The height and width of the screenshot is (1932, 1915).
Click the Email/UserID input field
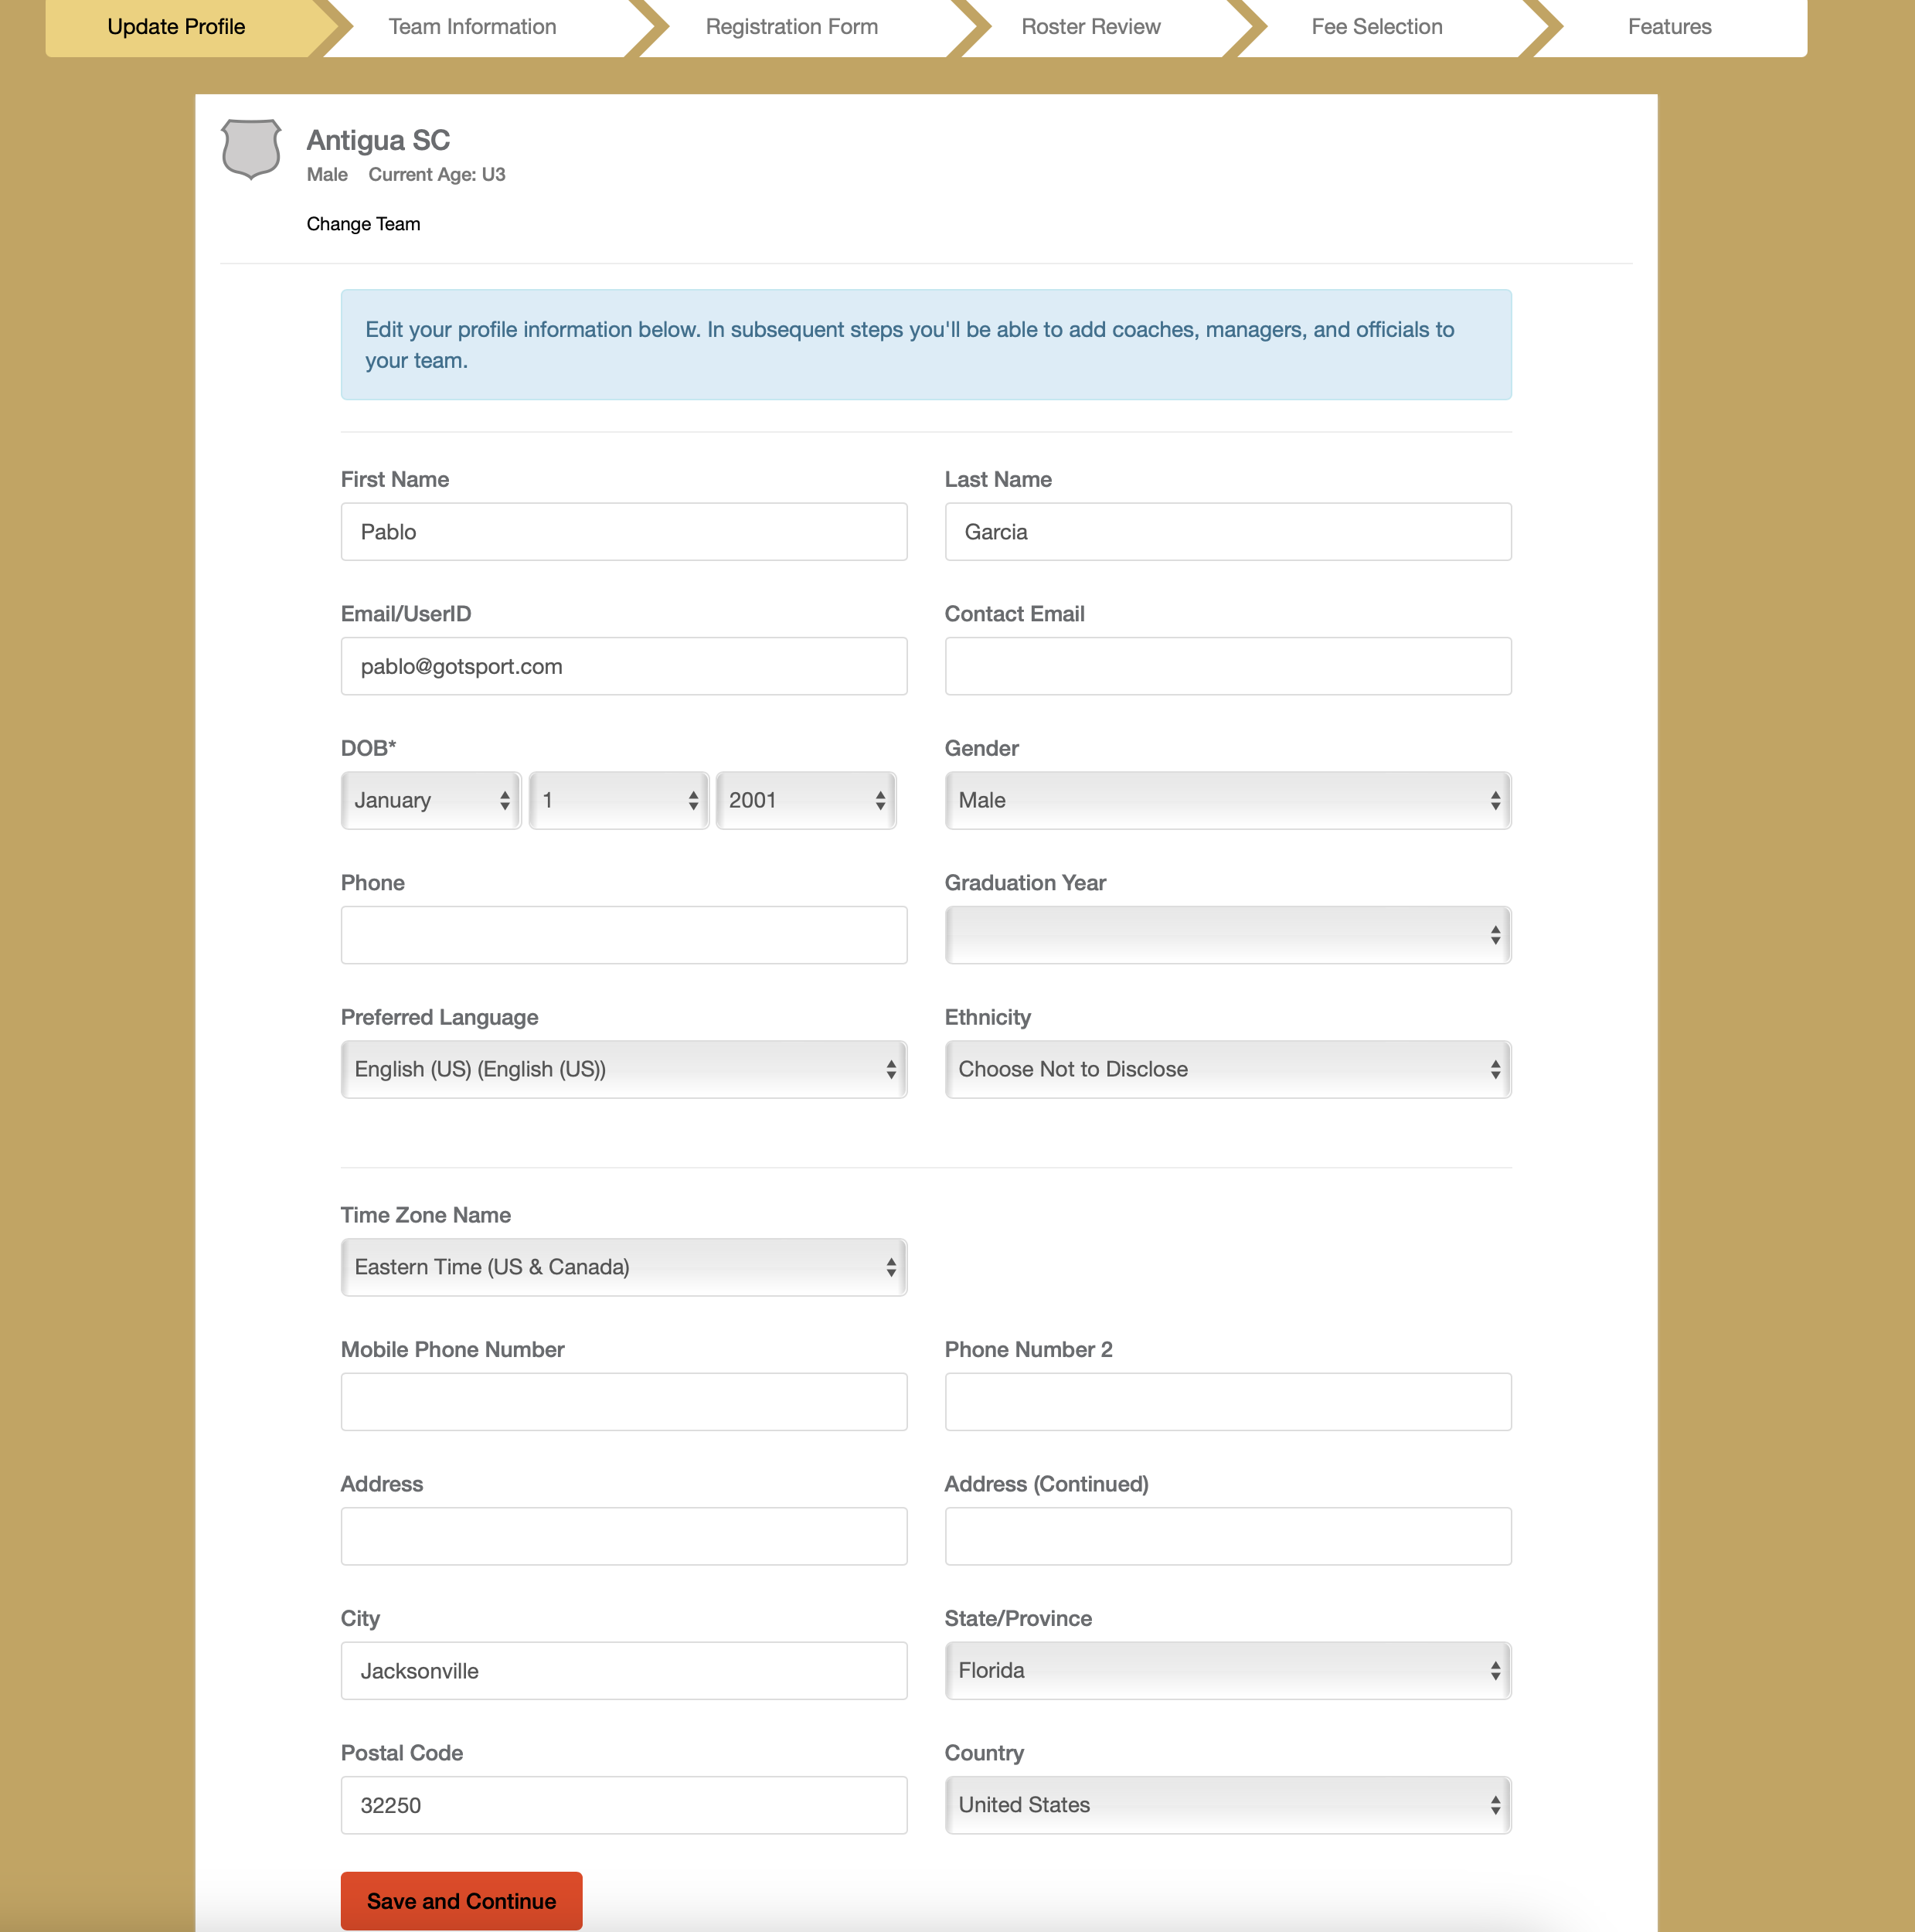tap(624, 666)
